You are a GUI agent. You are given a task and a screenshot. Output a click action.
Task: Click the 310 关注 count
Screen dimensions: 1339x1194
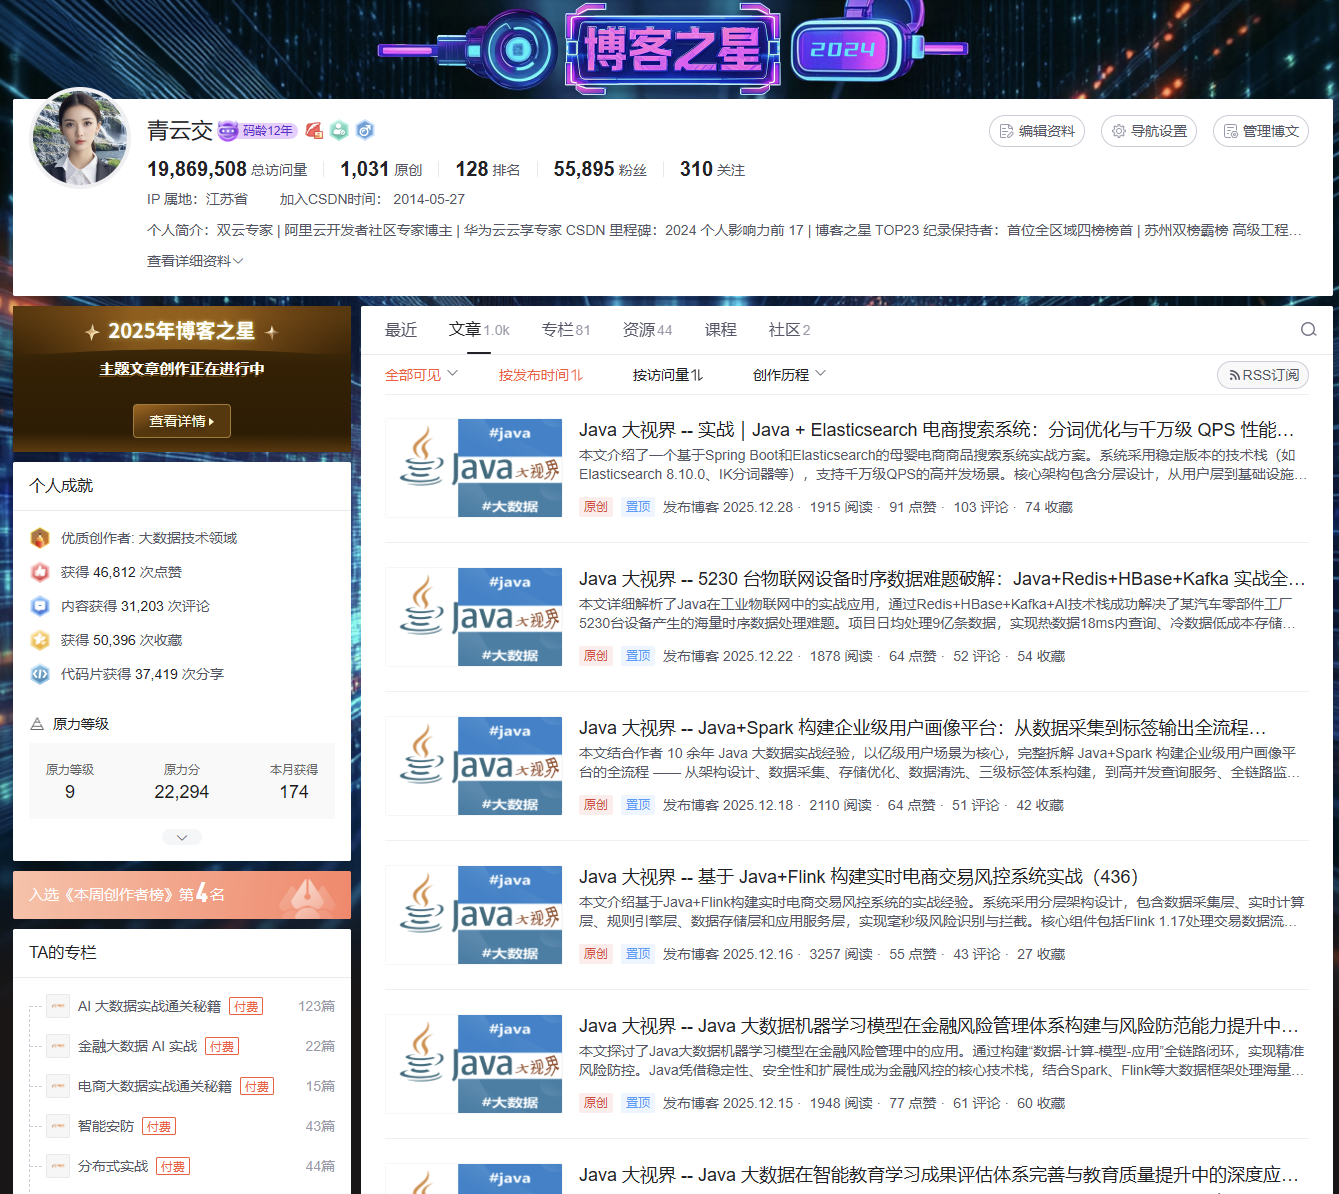tap(712, 169)
